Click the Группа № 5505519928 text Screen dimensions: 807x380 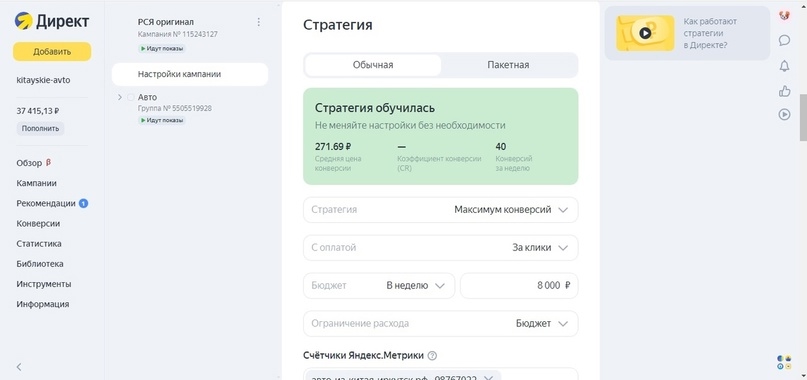point(174,109)
